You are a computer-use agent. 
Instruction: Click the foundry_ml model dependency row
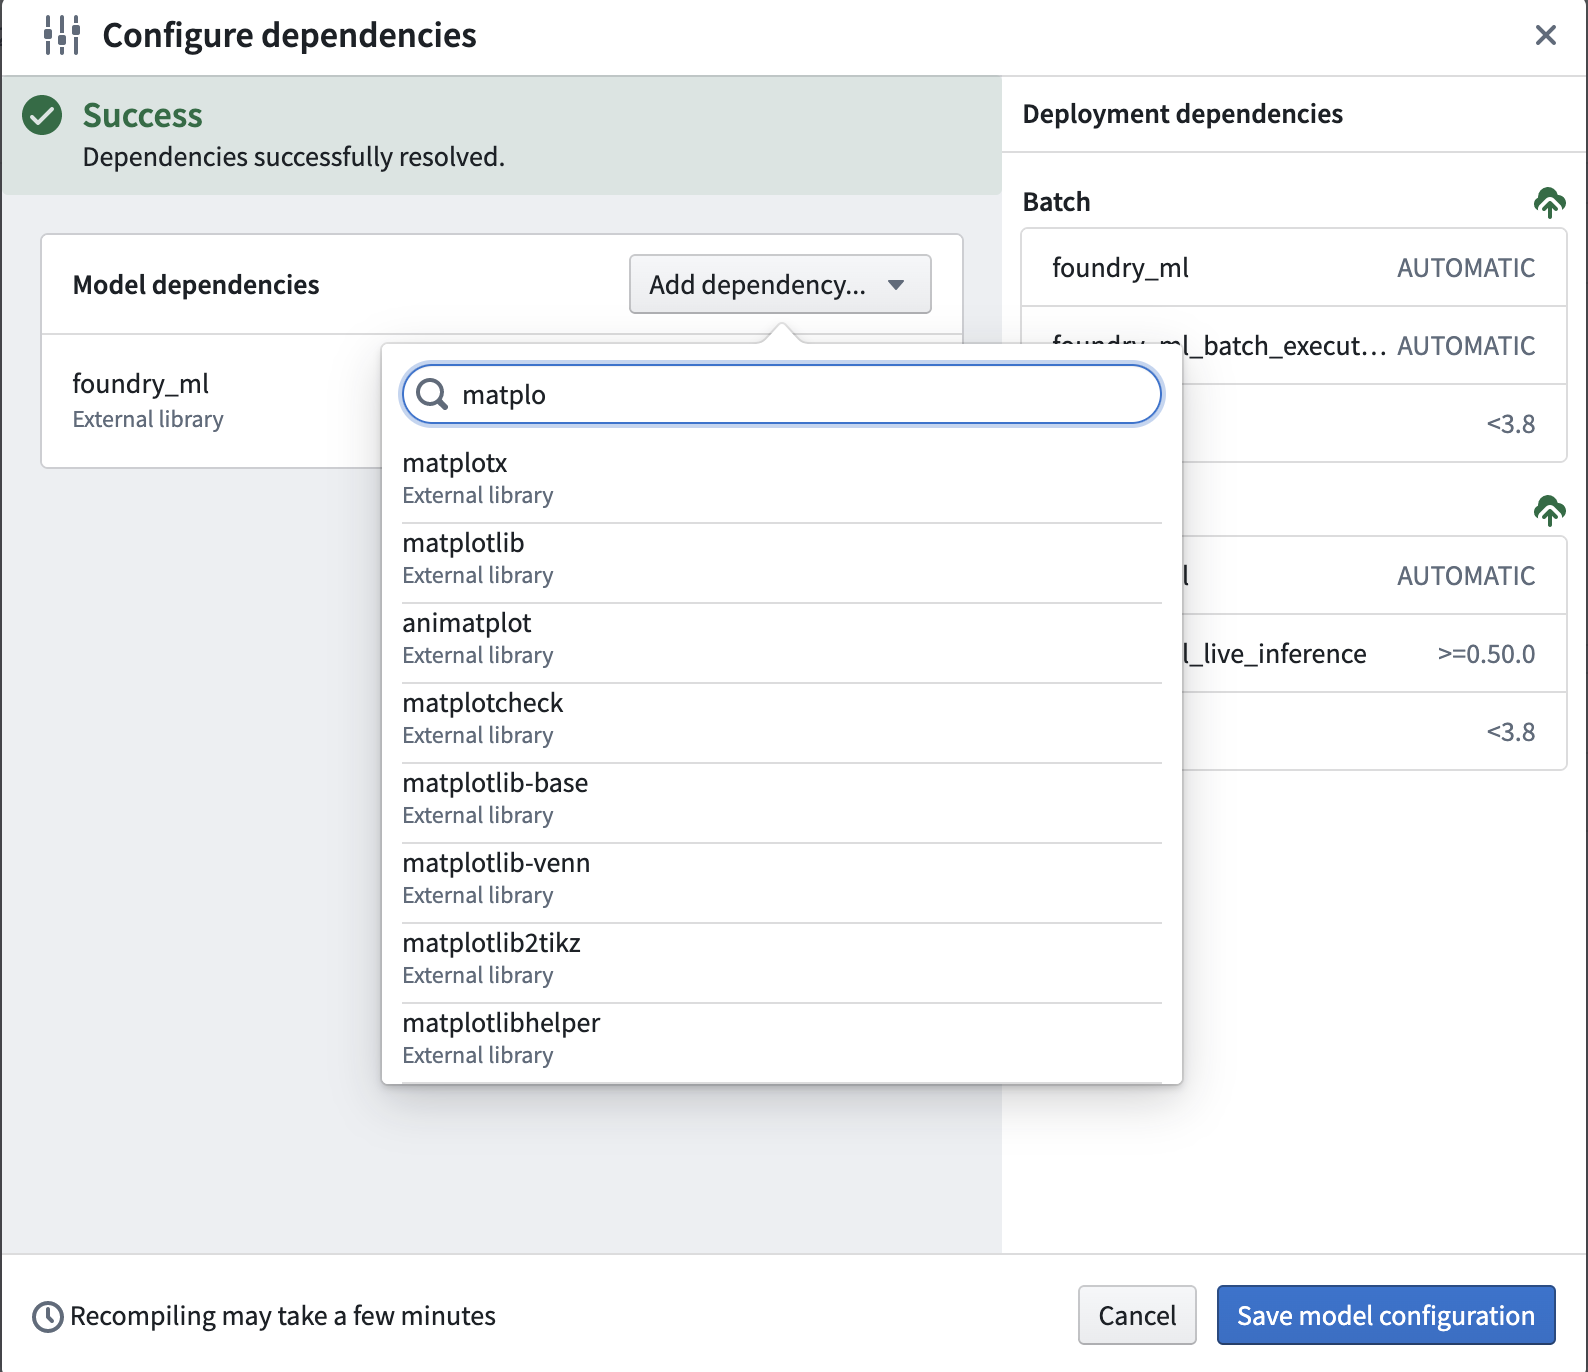point(212,400)
